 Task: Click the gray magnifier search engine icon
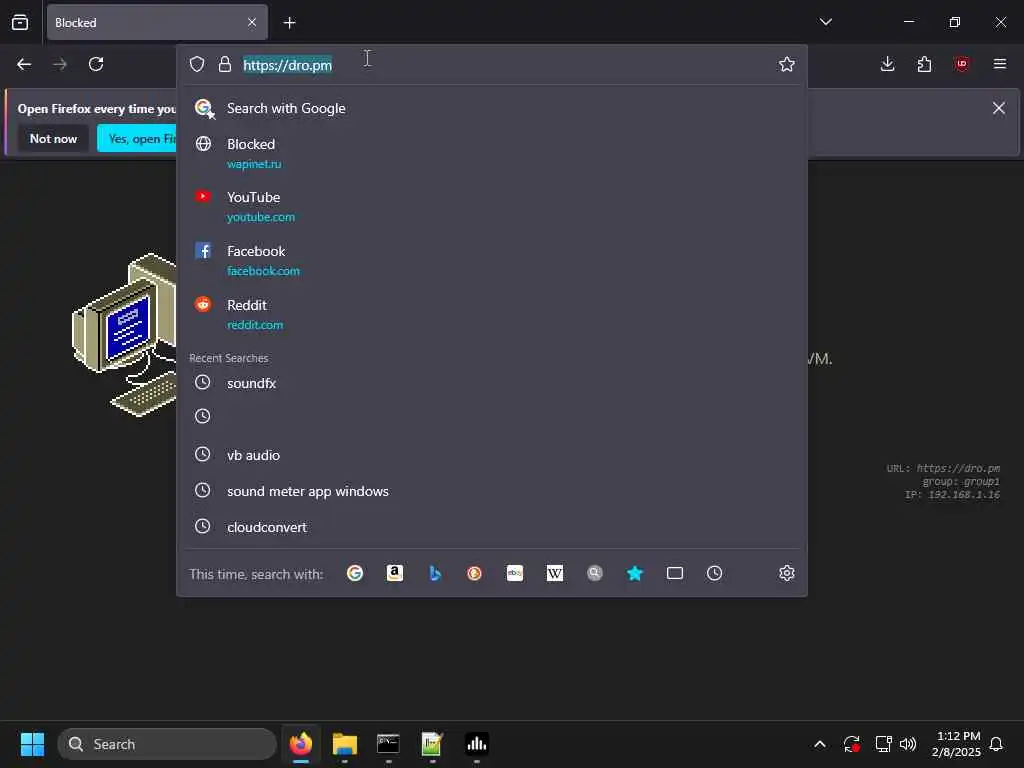click(x=594, y=573)
